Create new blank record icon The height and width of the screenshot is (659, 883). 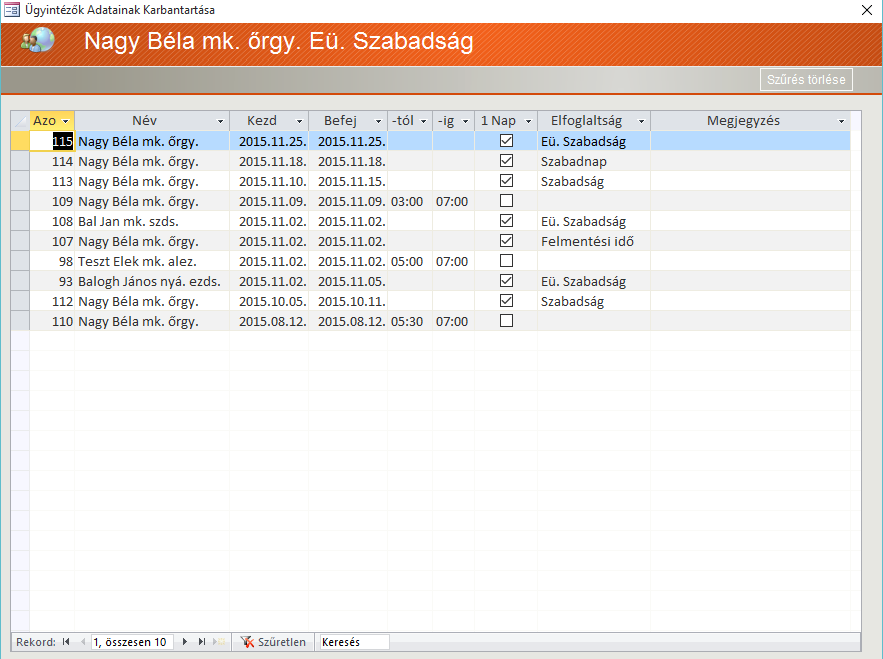tap(219, 642)
